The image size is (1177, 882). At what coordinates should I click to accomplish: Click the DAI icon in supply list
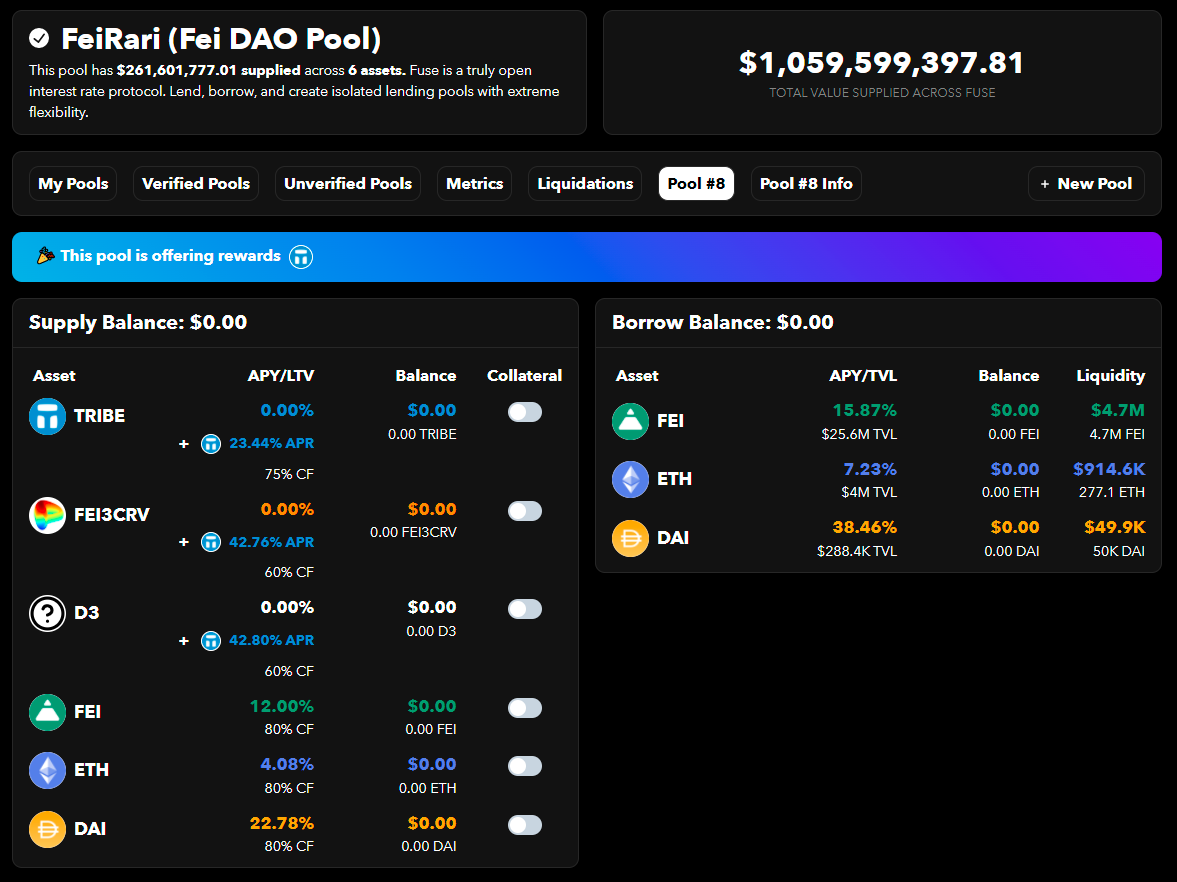pyautogui.click(x=47, y=829)
